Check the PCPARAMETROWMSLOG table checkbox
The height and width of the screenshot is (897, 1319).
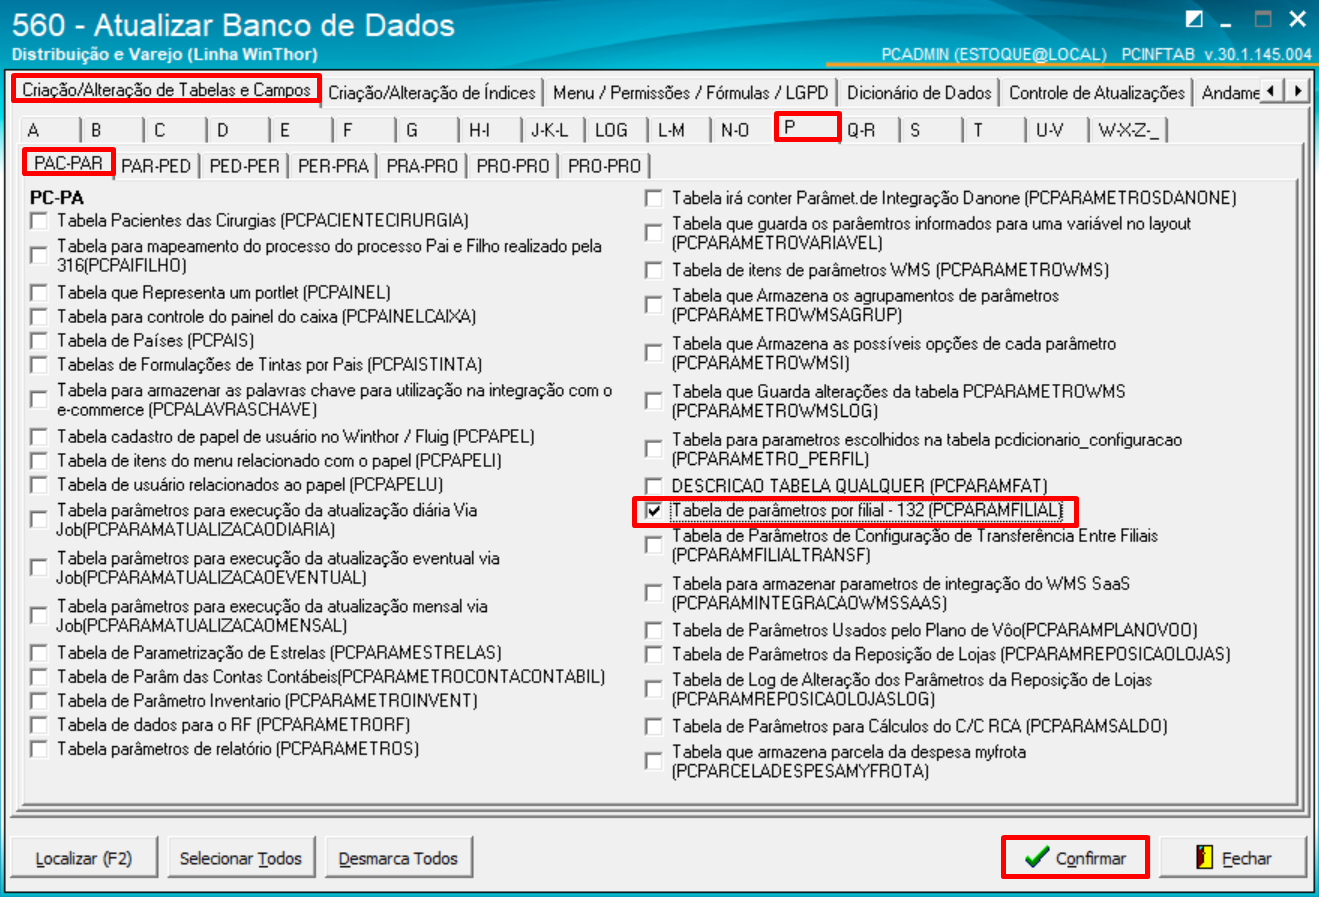point(653,401)
